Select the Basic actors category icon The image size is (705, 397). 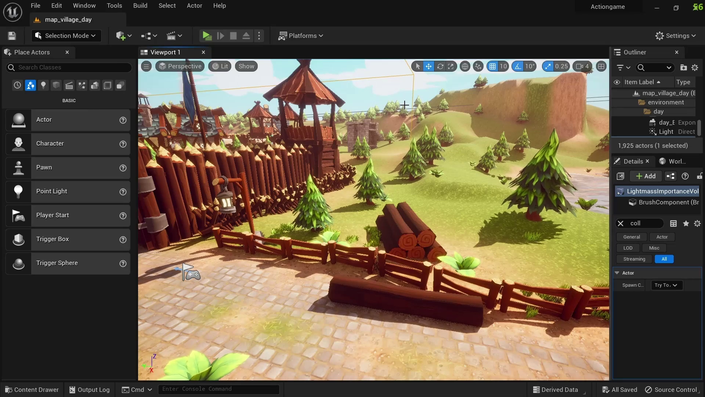[30, 85]
